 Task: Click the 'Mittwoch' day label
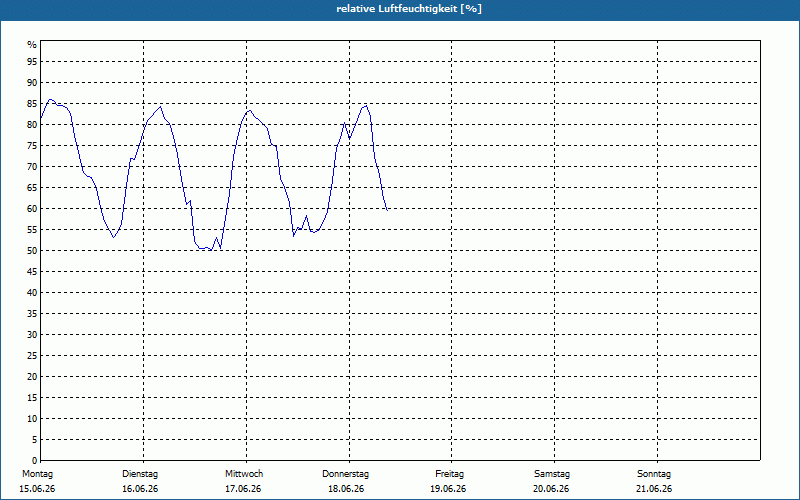pyautogui.click(x=244, y=474)
